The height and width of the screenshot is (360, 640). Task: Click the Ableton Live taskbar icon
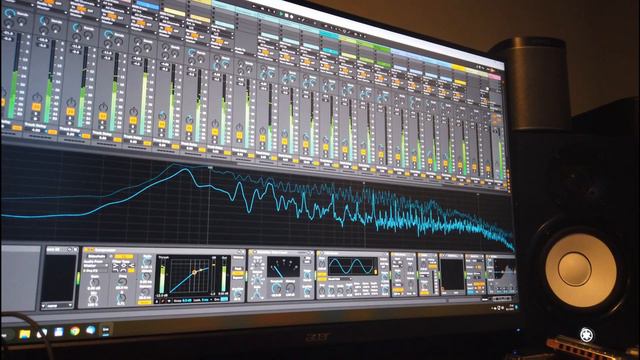coord(105,331)
